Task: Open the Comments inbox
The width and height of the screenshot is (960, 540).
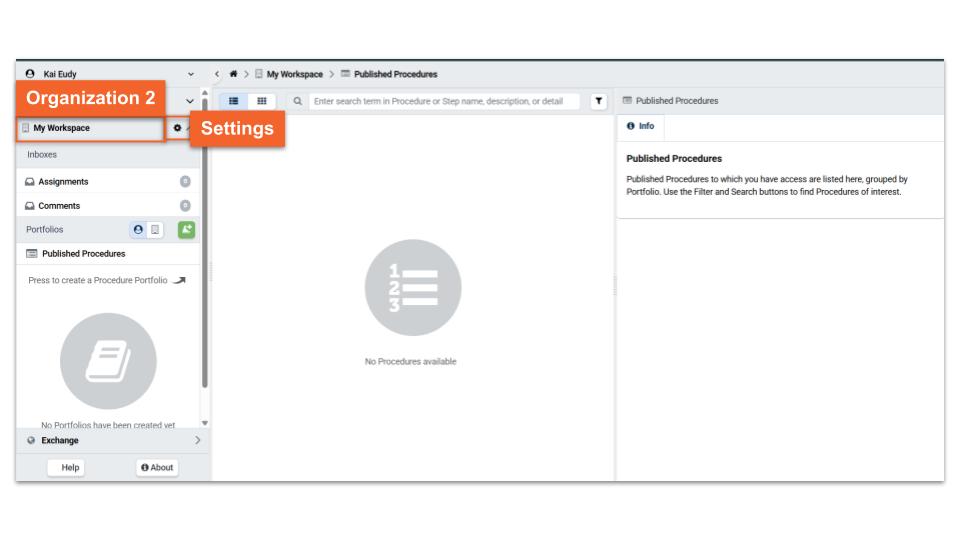Action: (x=107, y=206)
